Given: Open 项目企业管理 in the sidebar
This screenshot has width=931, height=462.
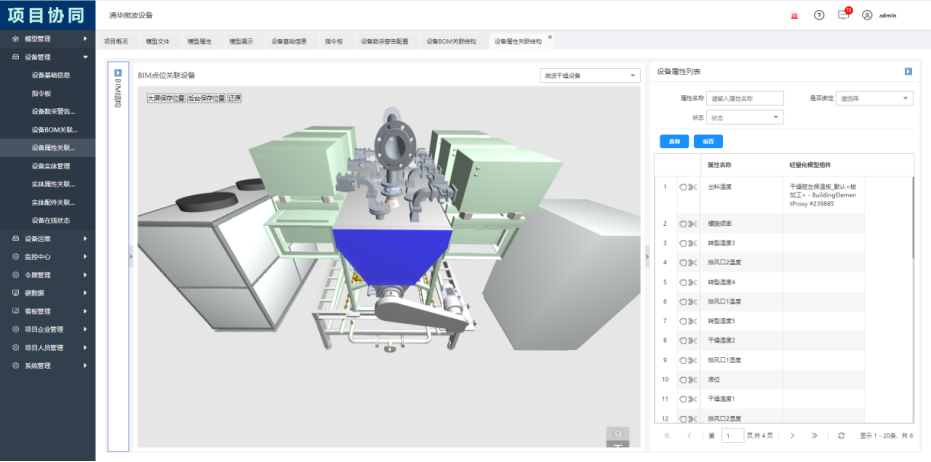Looking at the screenshot, I should coord(48,330).
